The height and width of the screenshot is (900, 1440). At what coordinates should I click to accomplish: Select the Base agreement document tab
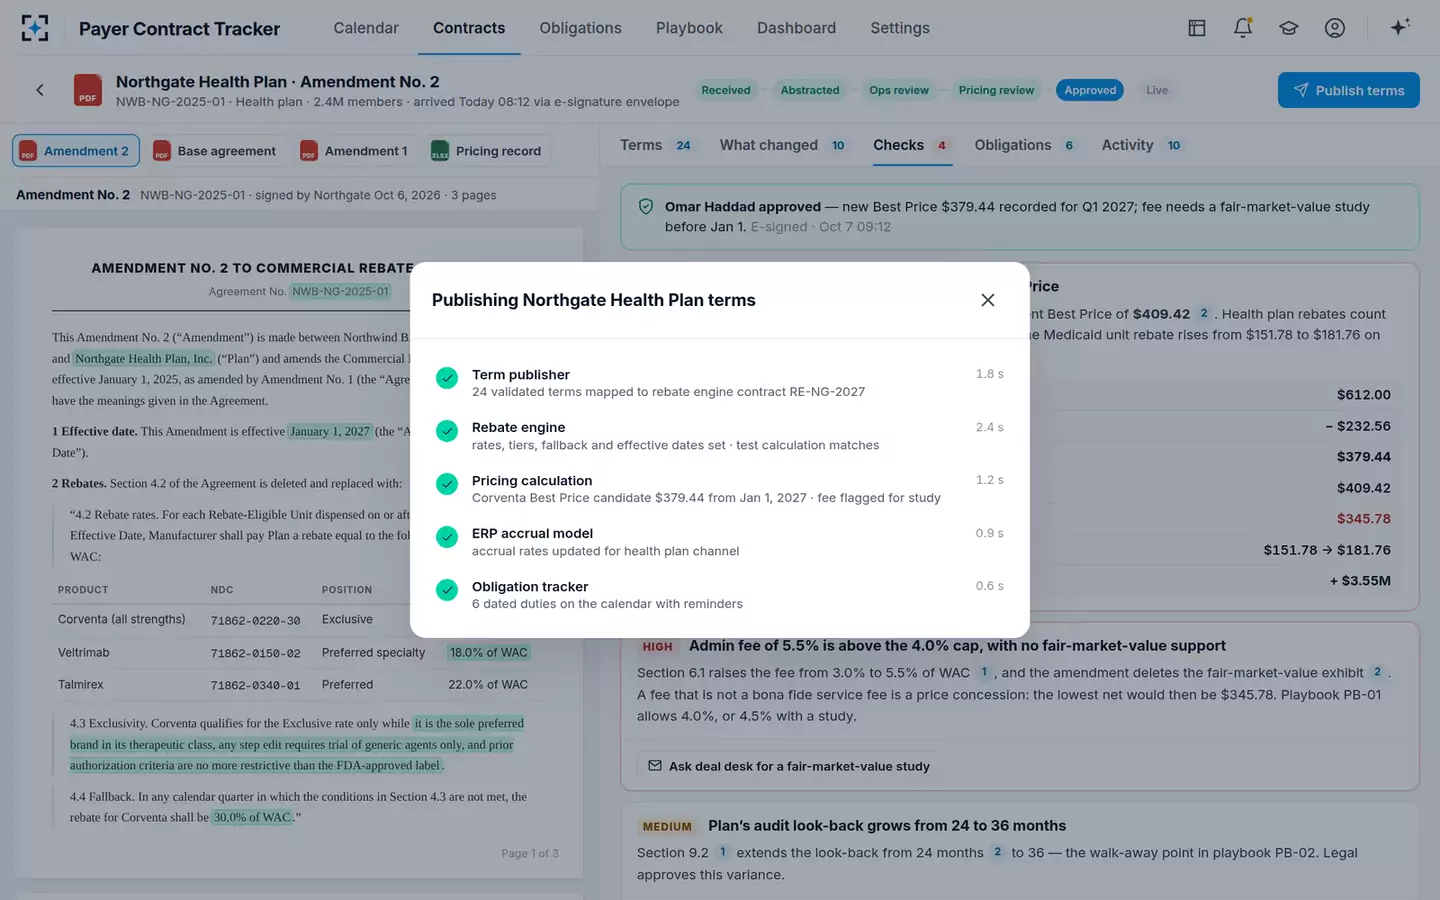215,151
